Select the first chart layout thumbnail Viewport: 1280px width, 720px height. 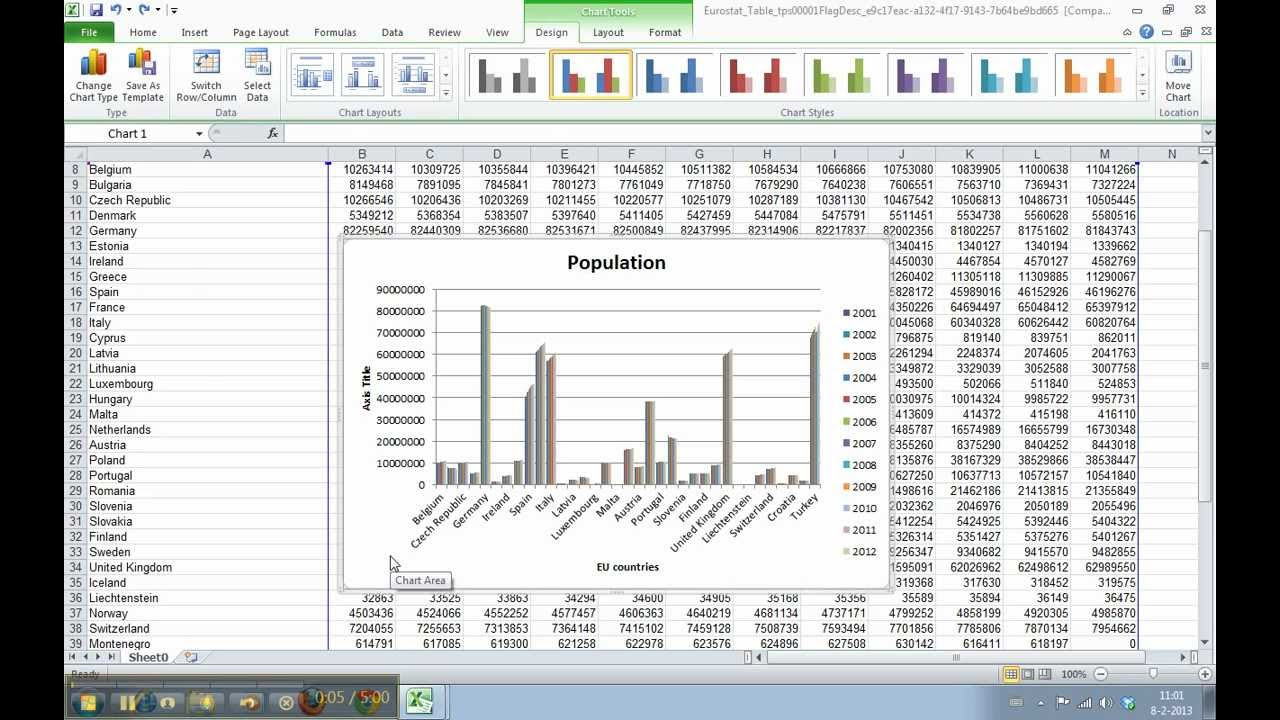[x=311, y=74]
